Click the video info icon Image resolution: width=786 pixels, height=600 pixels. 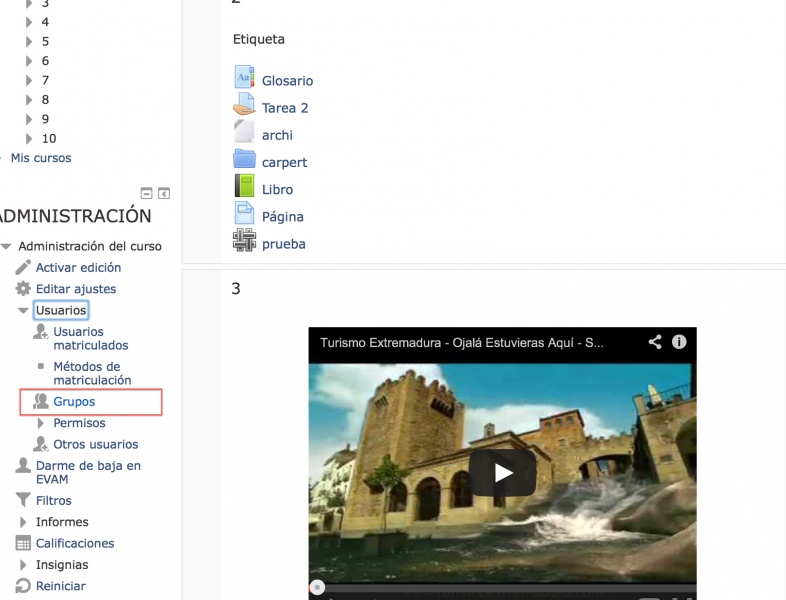pos(679,342)
